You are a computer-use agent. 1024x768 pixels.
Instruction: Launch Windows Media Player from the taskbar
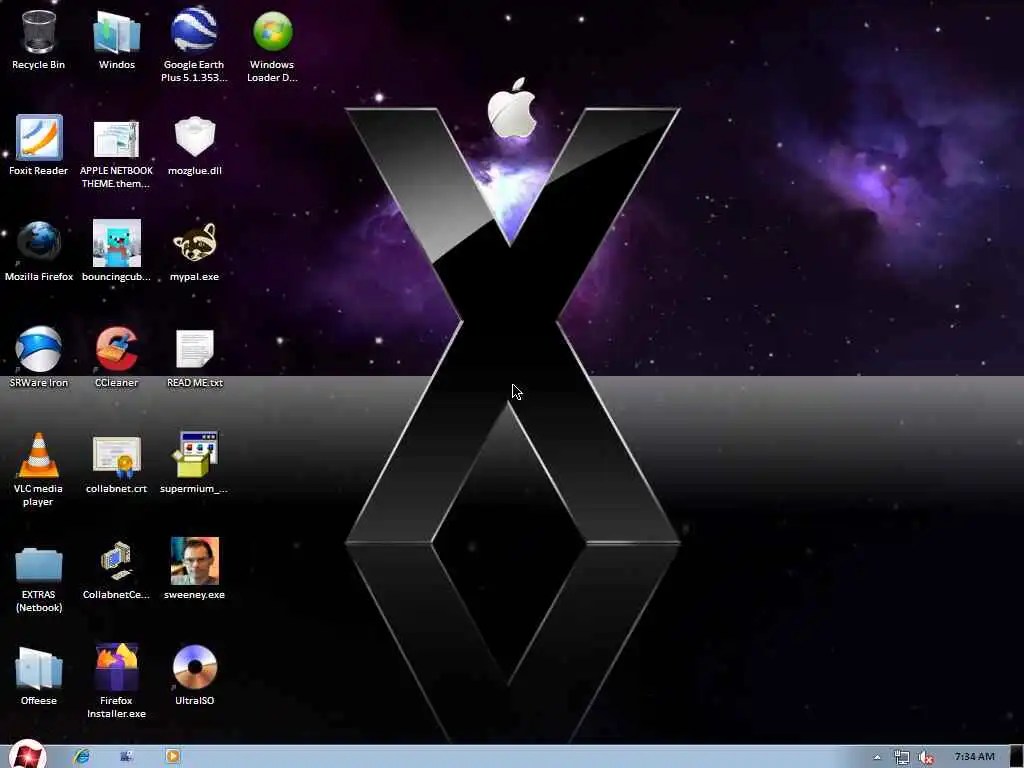point(172,756)
